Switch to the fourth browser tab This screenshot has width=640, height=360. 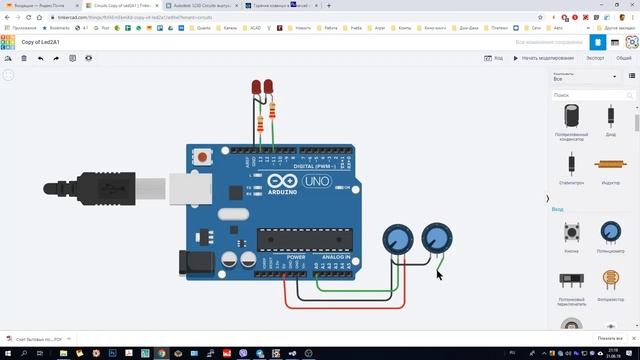[282, 6]
